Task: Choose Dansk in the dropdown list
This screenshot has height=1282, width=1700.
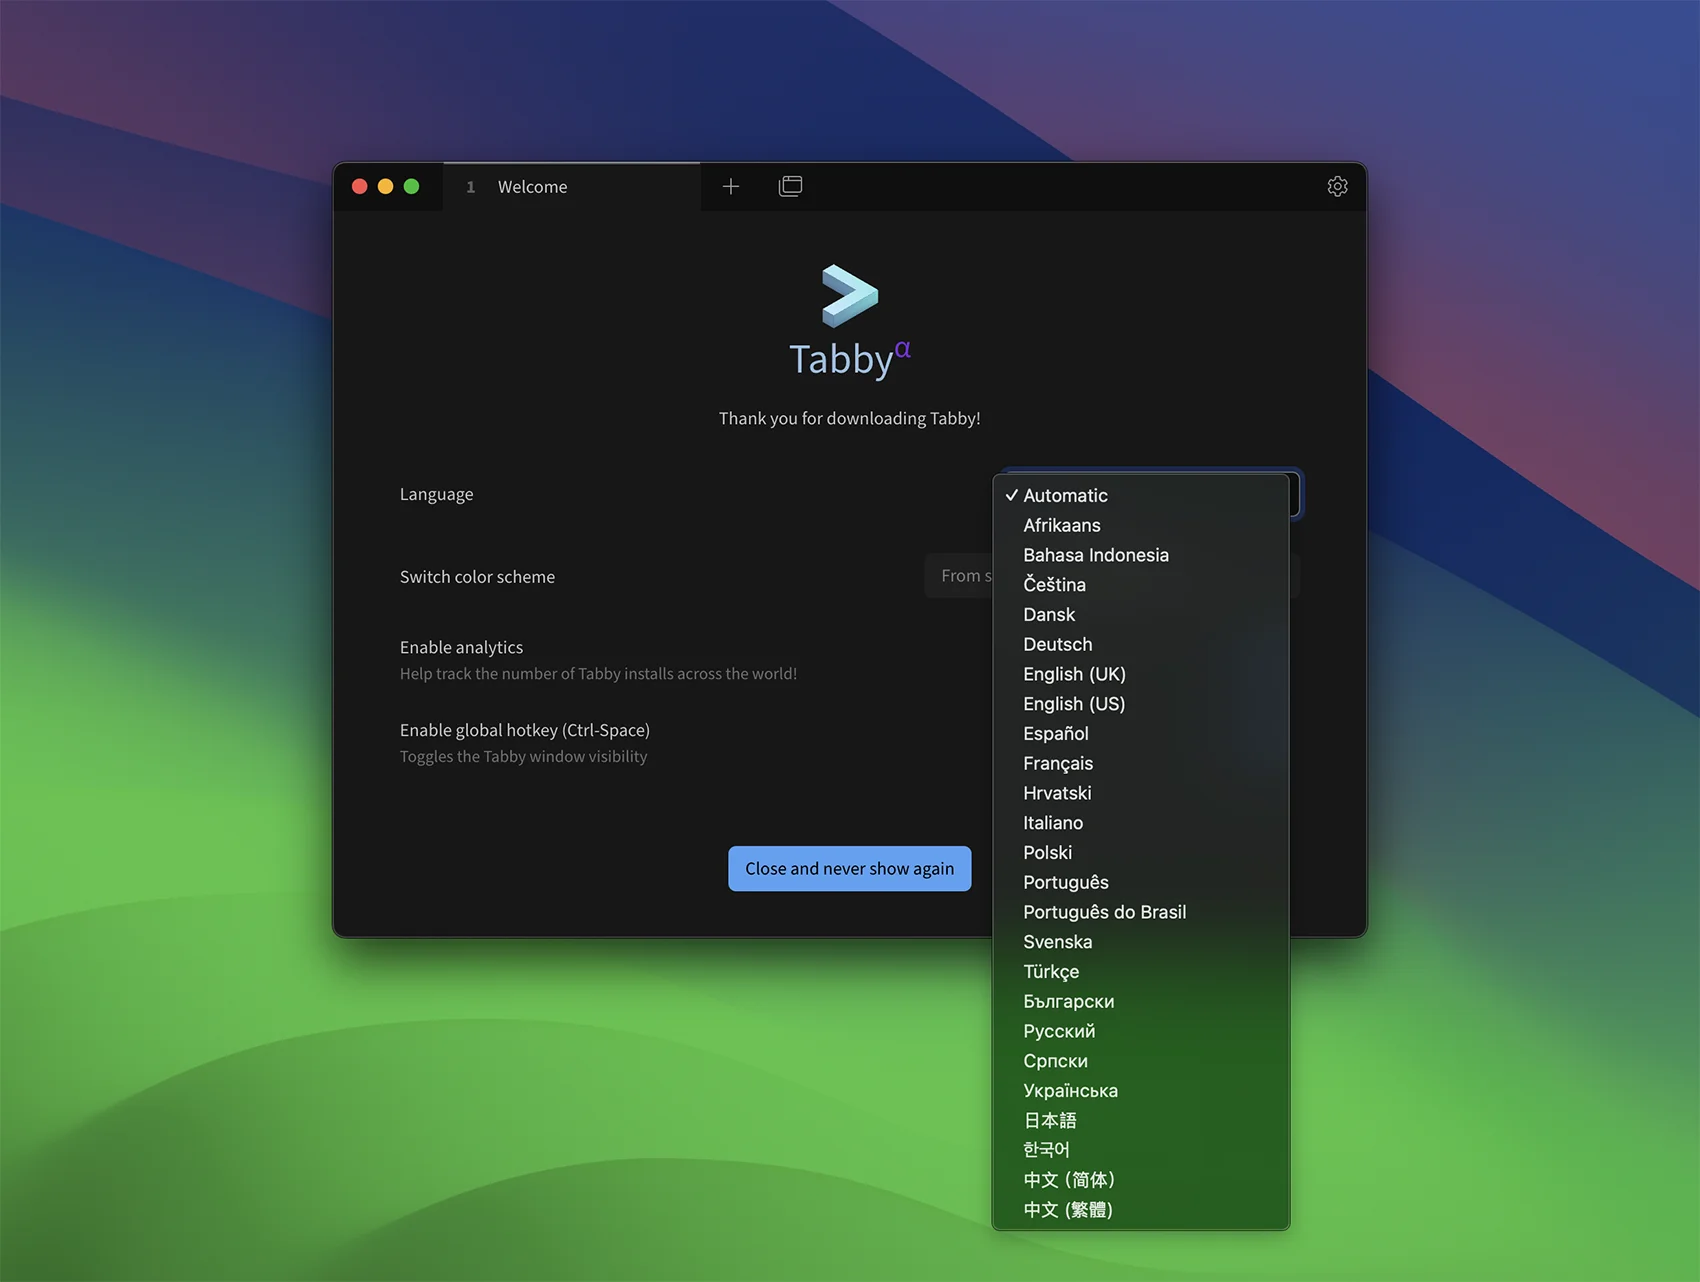Action: [1141, 614]
